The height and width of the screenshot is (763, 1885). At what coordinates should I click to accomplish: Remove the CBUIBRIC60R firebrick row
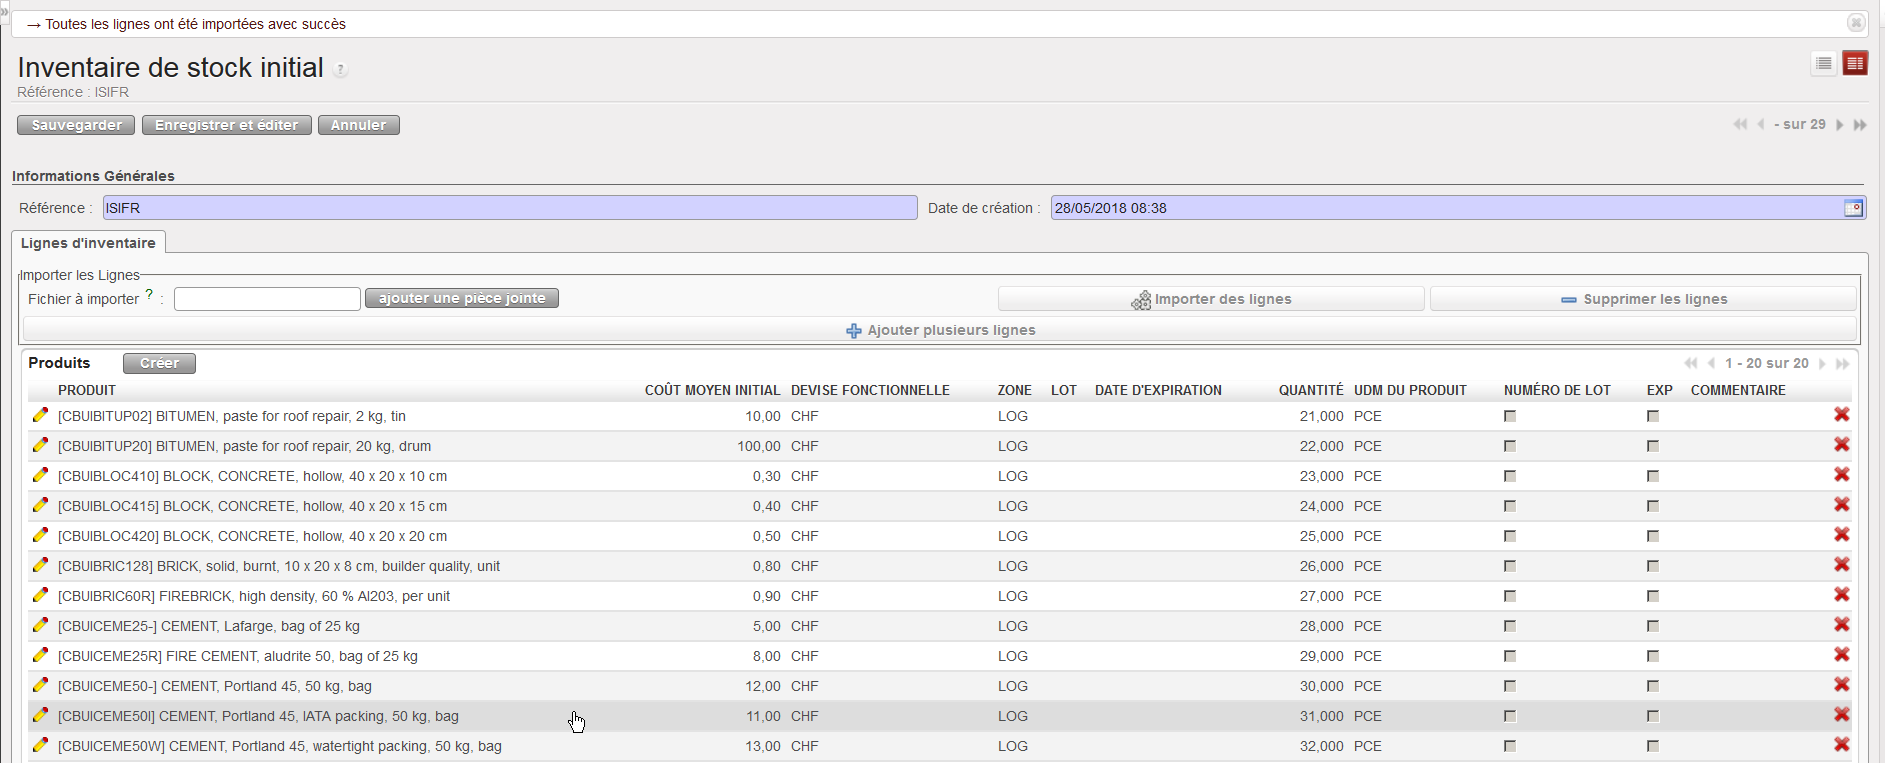coord(1841,595)
